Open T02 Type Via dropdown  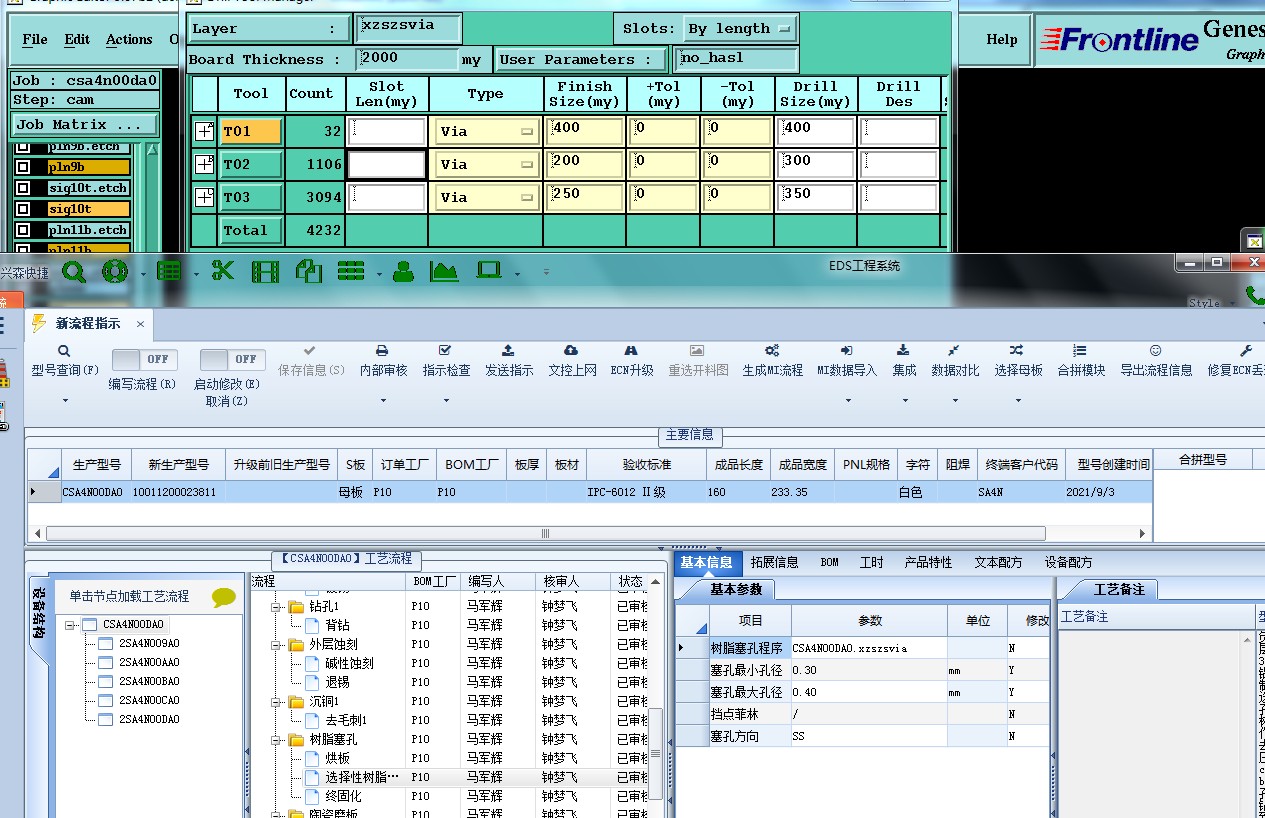(486, 164)
